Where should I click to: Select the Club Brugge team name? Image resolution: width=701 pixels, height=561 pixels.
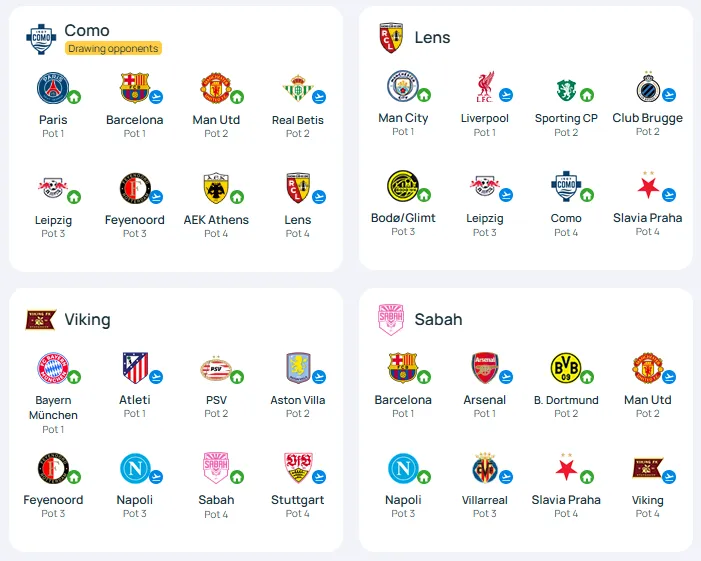coord(647,118)
